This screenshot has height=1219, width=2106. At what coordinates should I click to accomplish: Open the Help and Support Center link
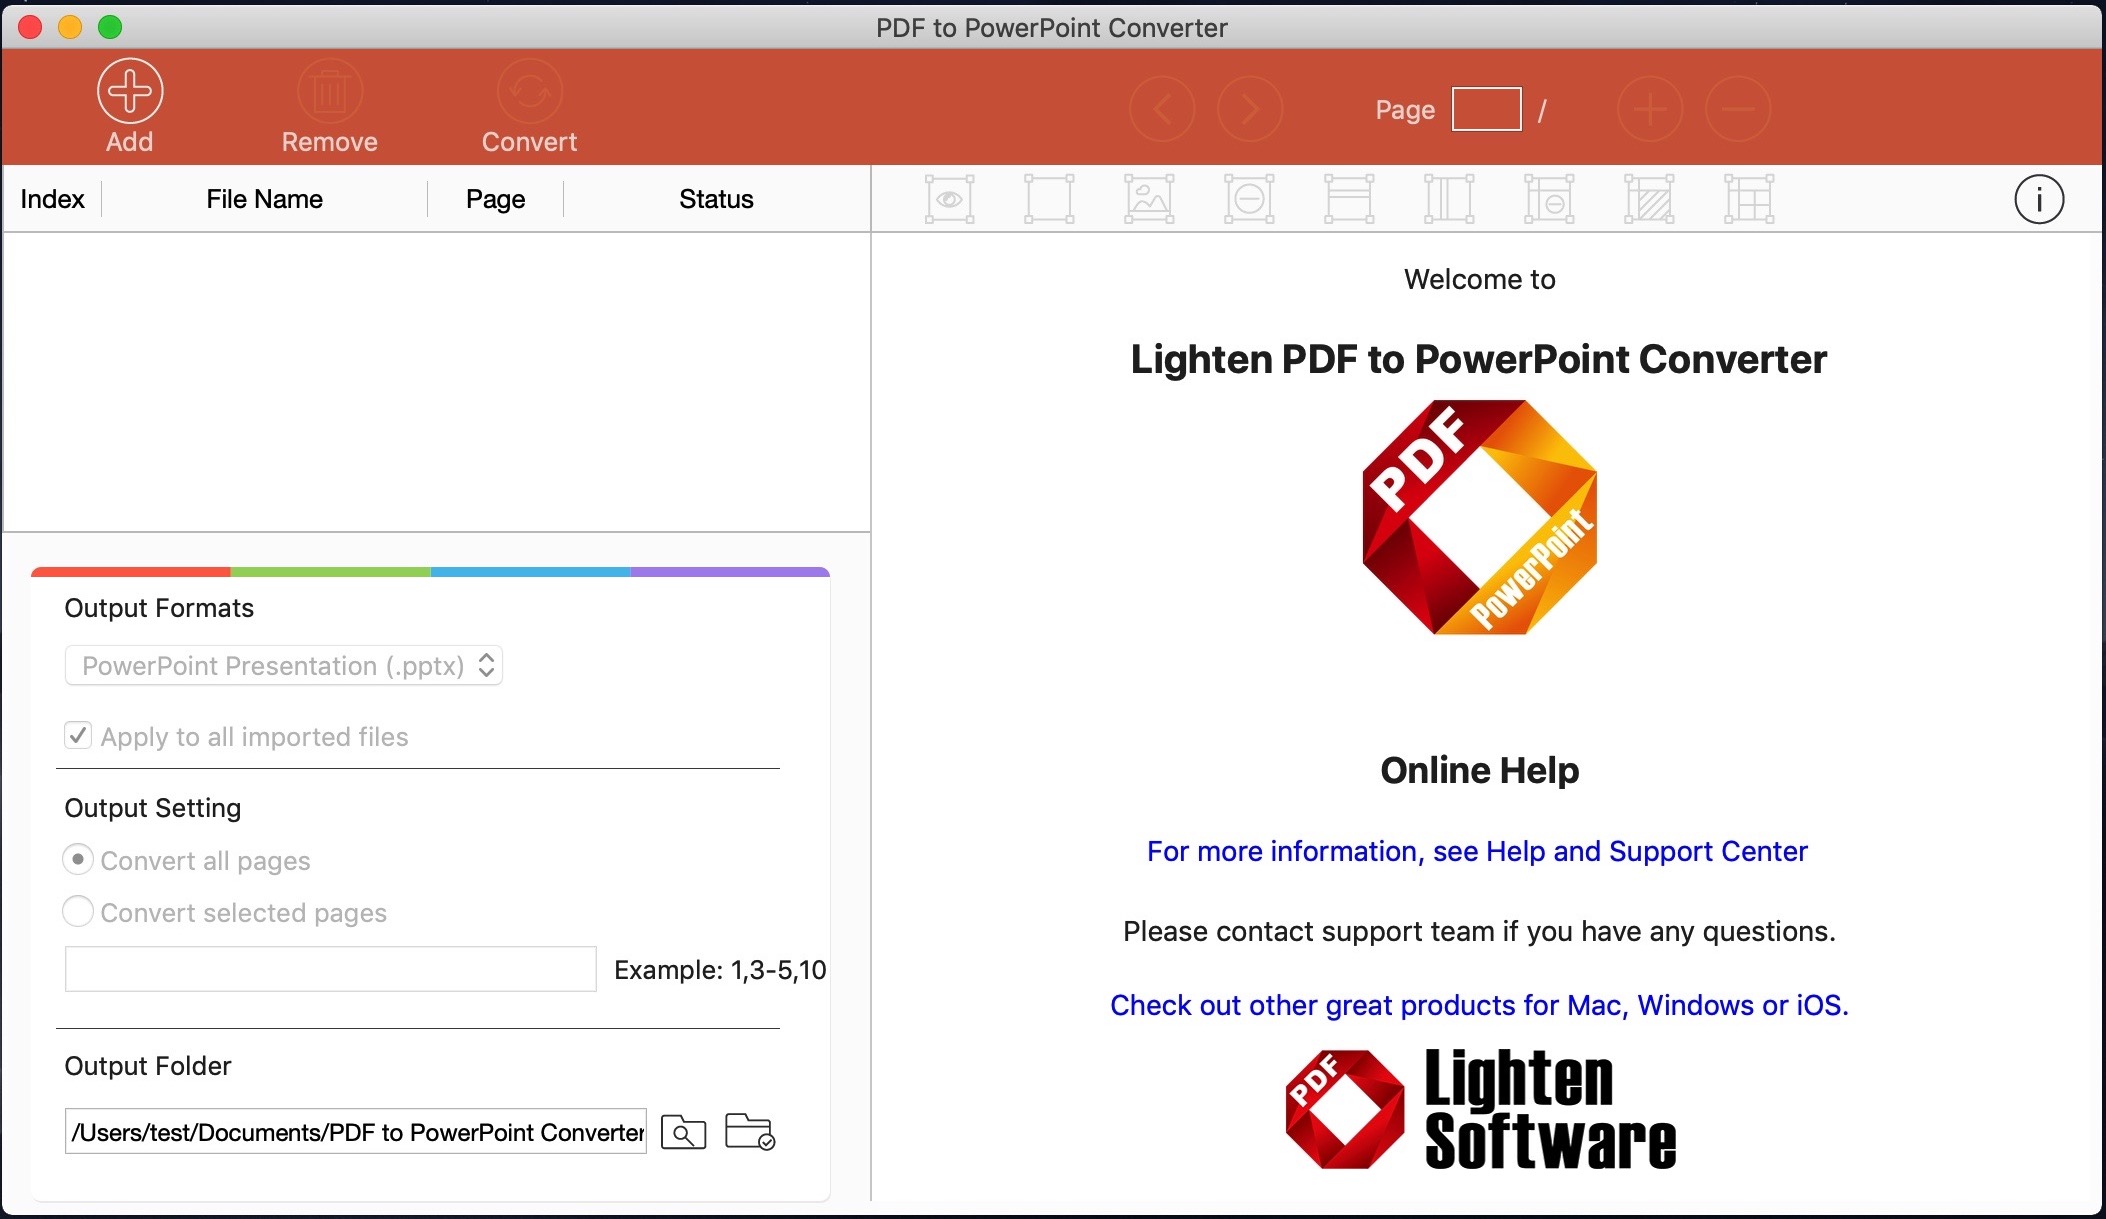coord(1478,851)
